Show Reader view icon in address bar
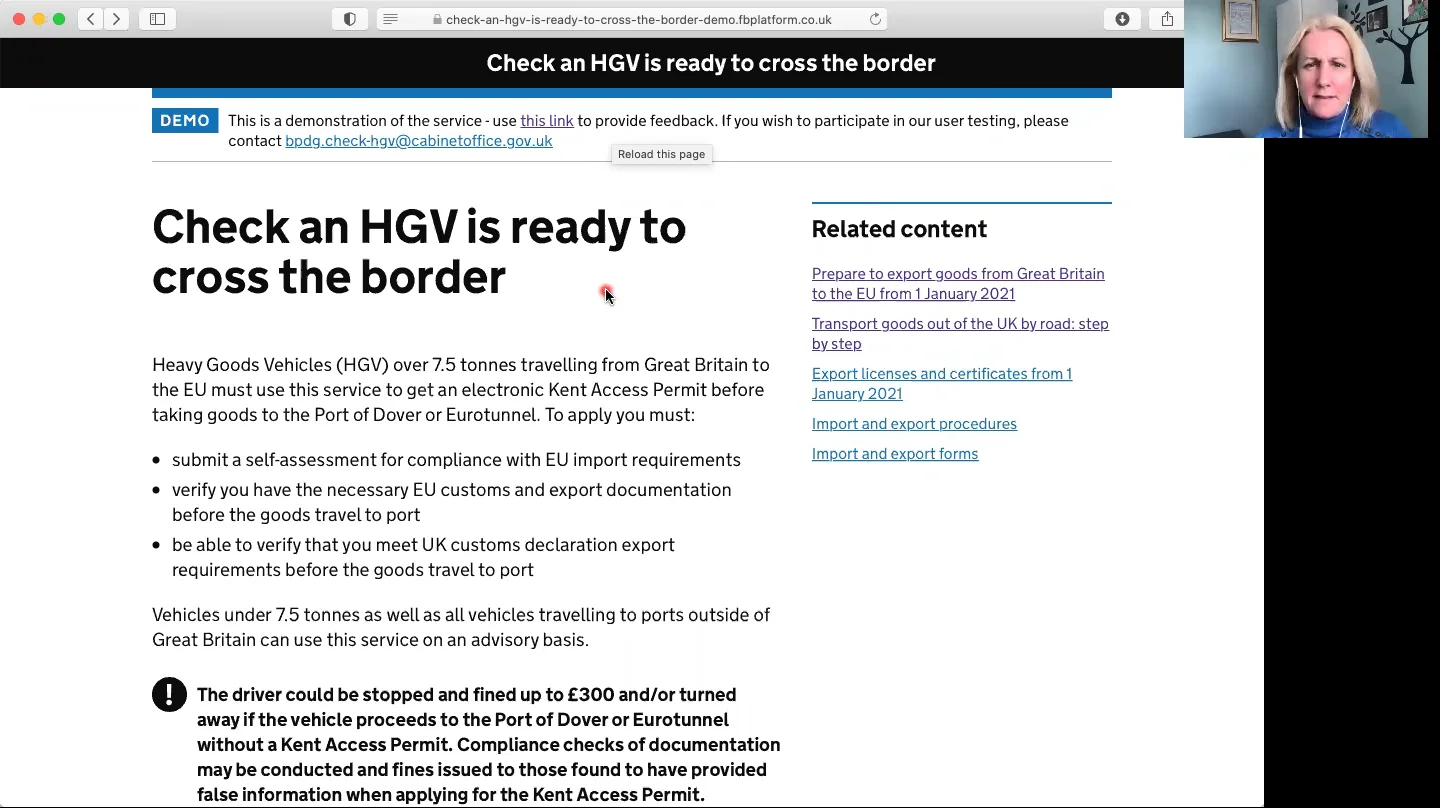Viewport: 1440px width, 808px height. [391, 19]
